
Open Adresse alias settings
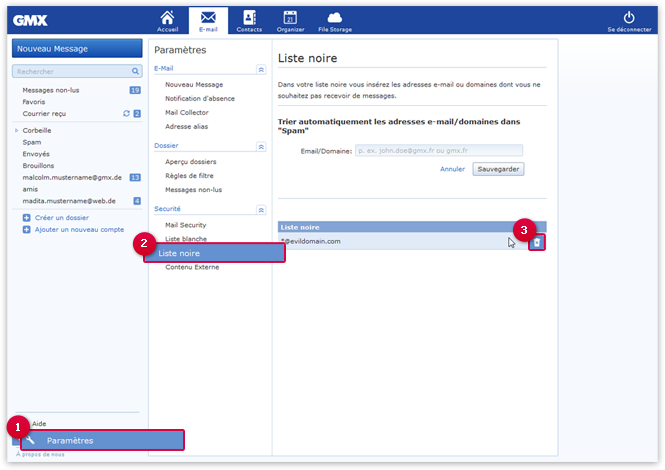pos(187,126)
